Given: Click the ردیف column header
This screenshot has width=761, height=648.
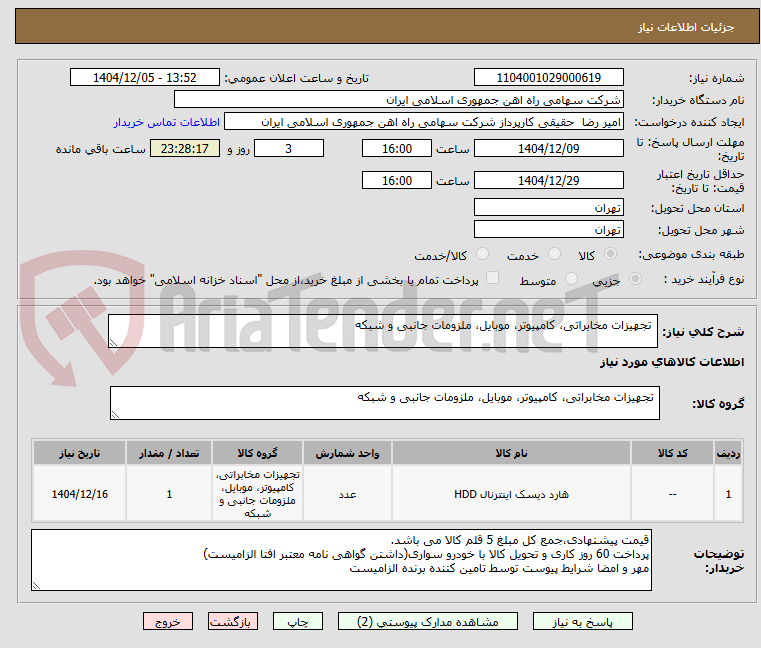Looking at the screenshot, I should tap(728, 453).
